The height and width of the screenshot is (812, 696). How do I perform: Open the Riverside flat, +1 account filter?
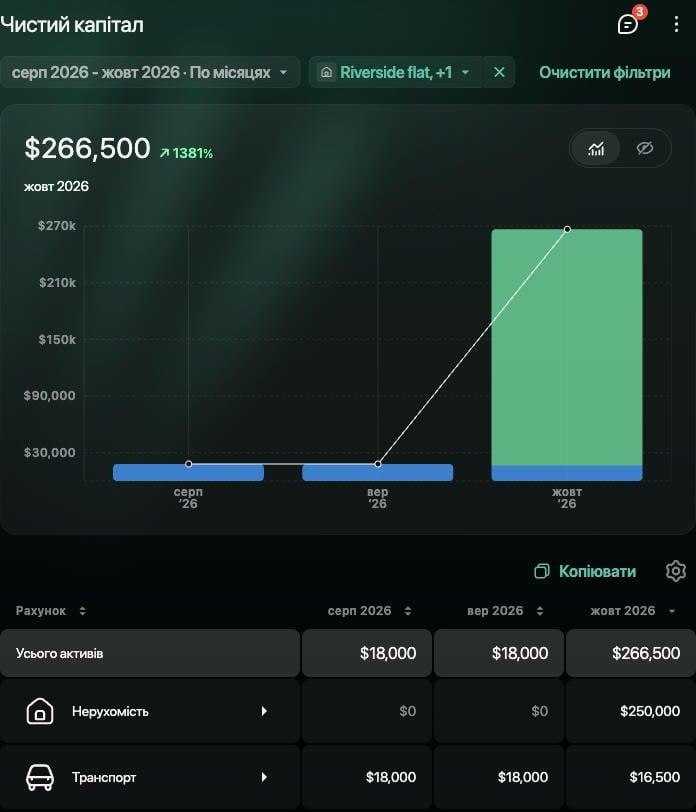396,72
